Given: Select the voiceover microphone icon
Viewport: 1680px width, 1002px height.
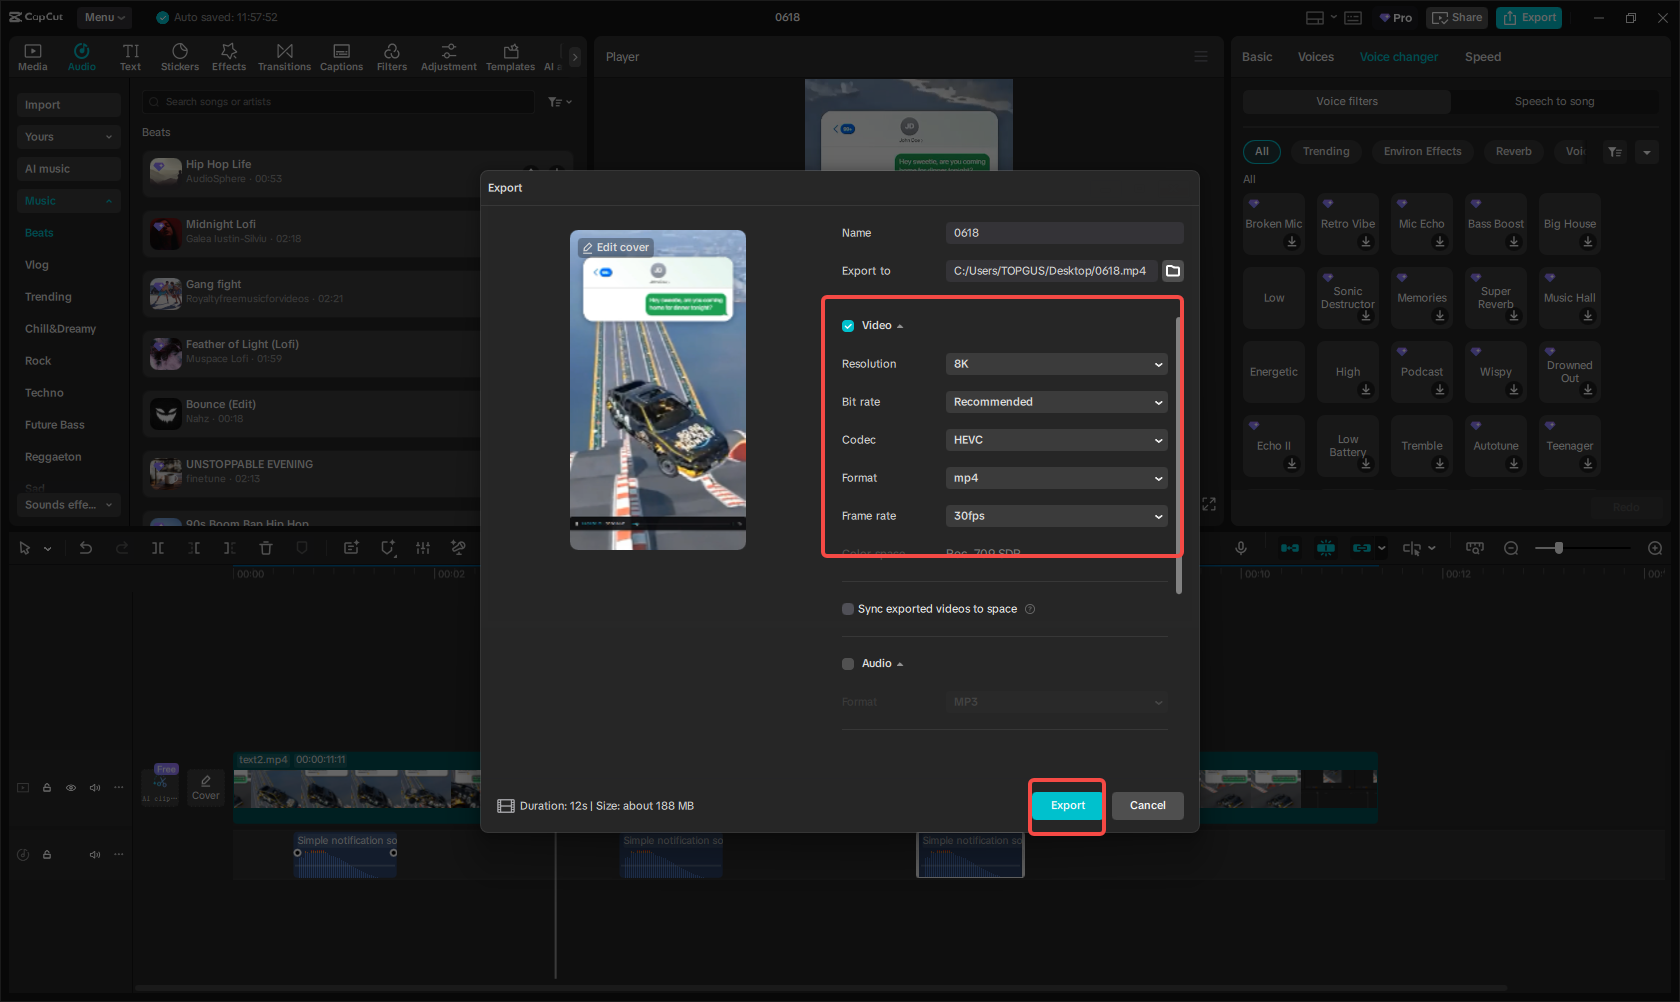Looking at the screenshot, I should pos(1241,548).
